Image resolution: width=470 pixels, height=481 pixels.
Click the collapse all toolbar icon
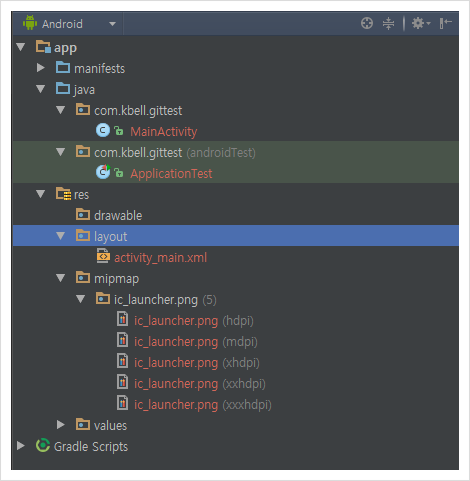point(388,23)
